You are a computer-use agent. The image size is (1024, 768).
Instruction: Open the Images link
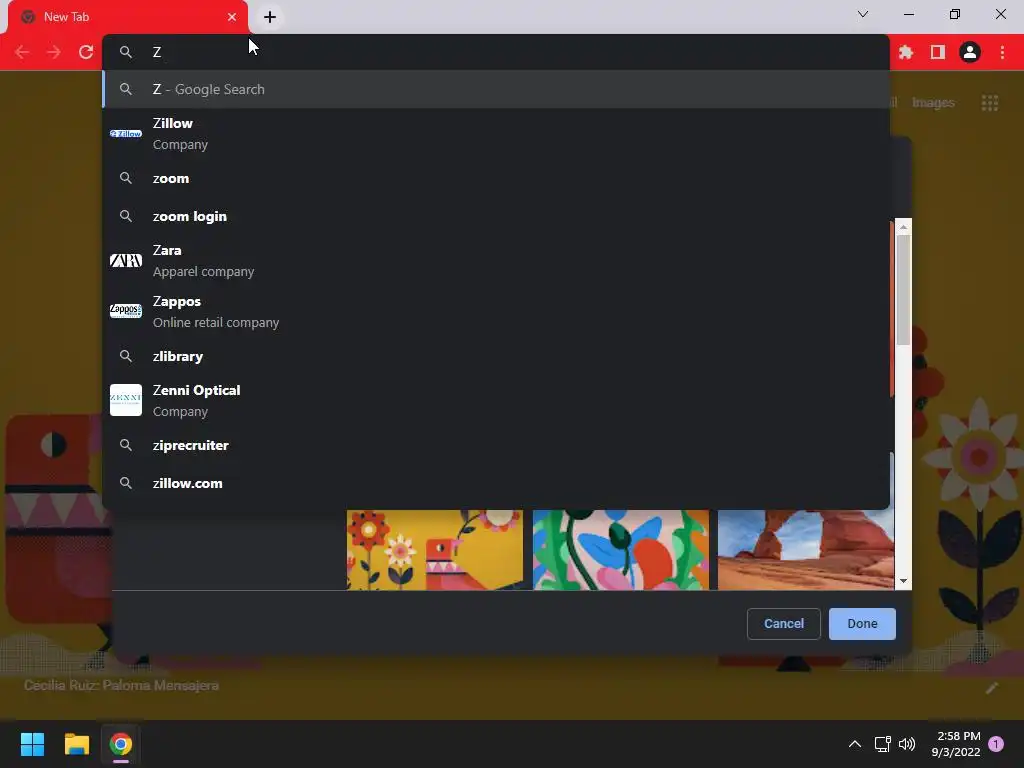coord(933,103)
